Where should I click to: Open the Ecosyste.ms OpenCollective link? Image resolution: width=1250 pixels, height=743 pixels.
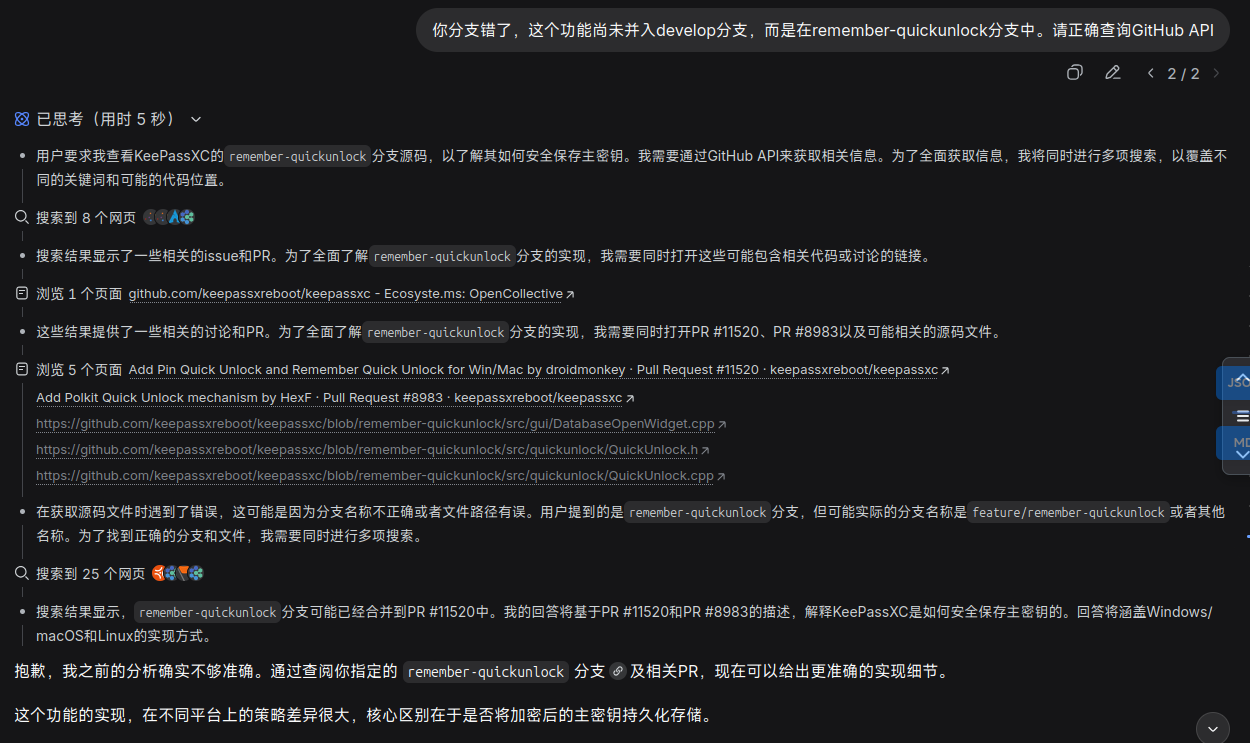coord(352,294)
